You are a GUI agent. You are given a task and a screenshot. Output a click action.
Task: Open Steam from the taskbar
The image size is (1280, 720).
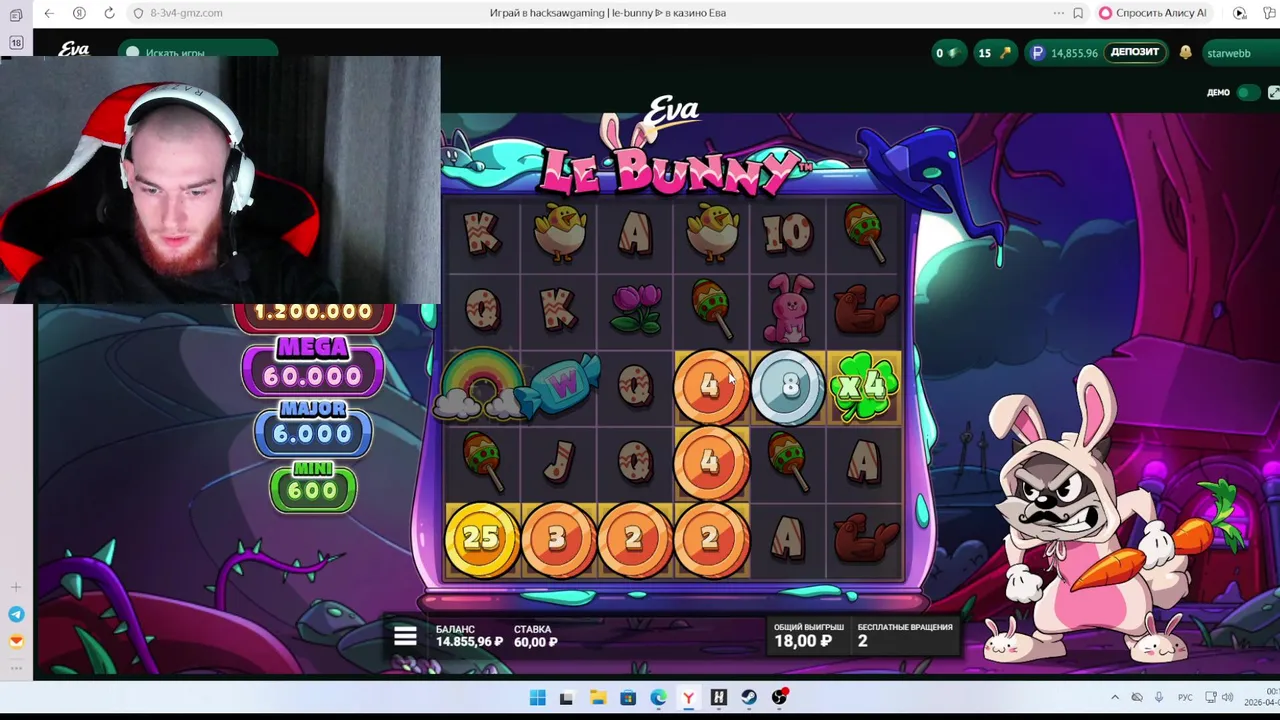coord(749,697)
